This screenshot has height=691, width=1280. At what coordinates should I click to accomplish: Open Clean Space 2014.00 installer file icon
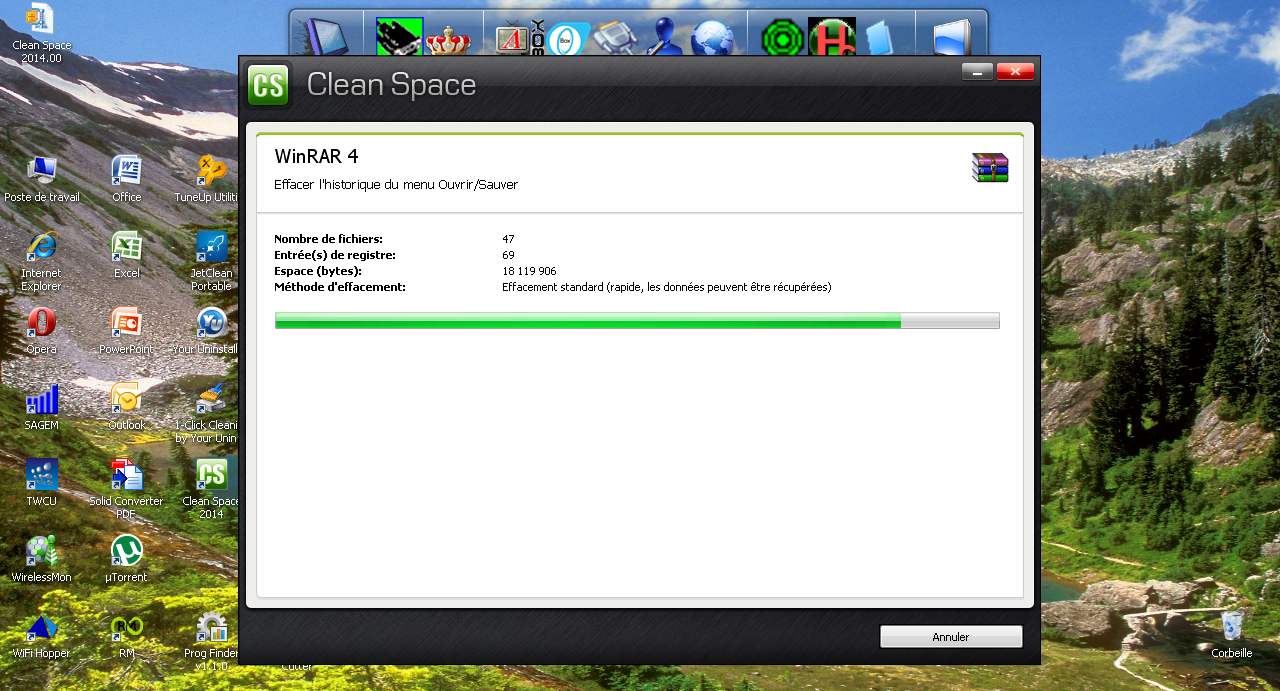41,20
